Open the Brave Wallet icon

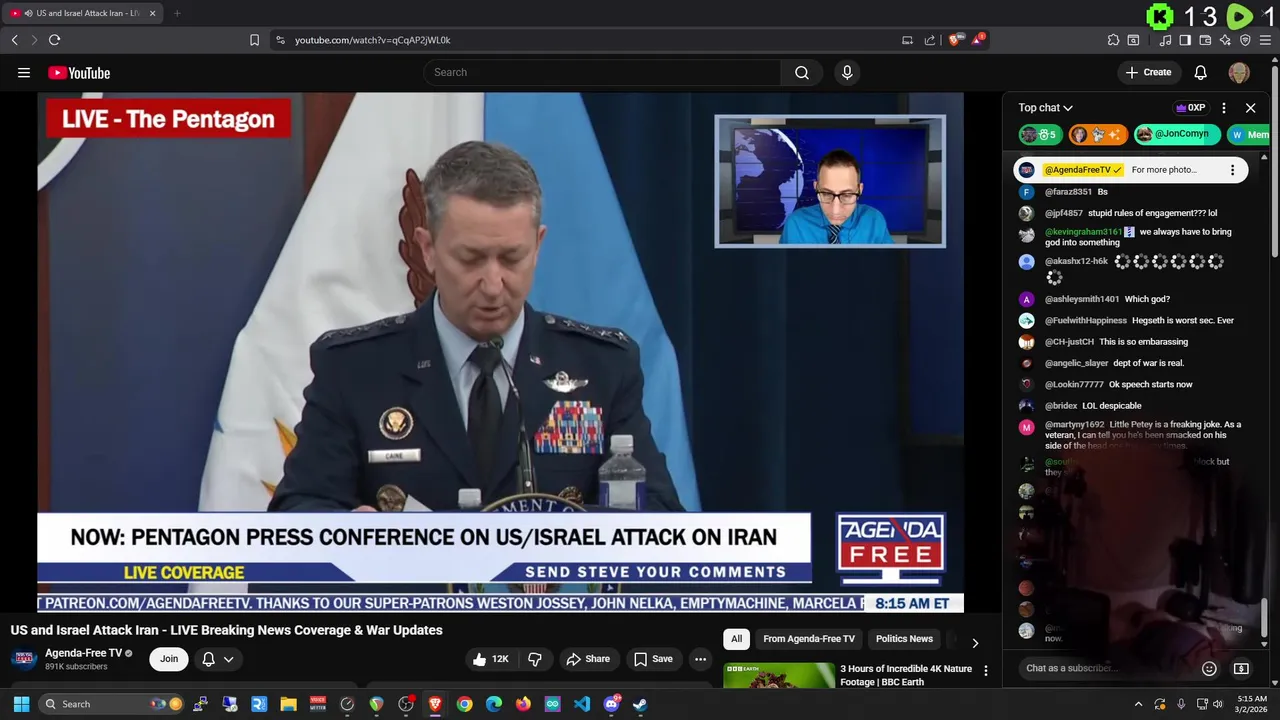click(1205, 40)
